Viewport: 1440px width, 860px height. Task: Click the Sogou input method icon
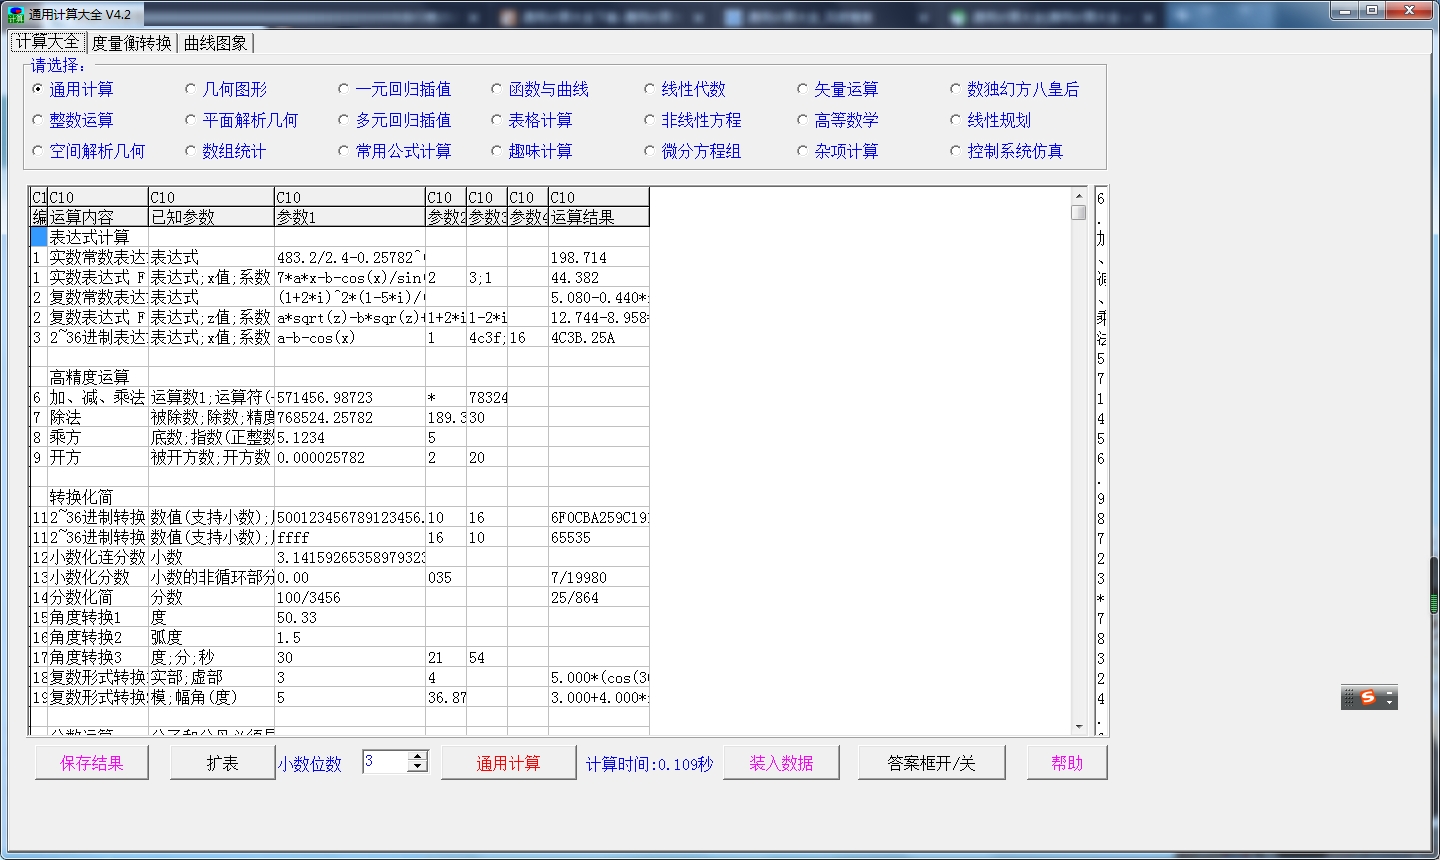(1368, 697)
